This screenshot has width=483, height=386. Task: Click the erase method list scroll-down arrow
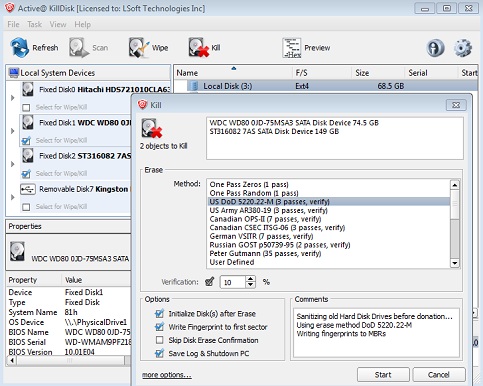pyautogui.click(x=455, y=263)
